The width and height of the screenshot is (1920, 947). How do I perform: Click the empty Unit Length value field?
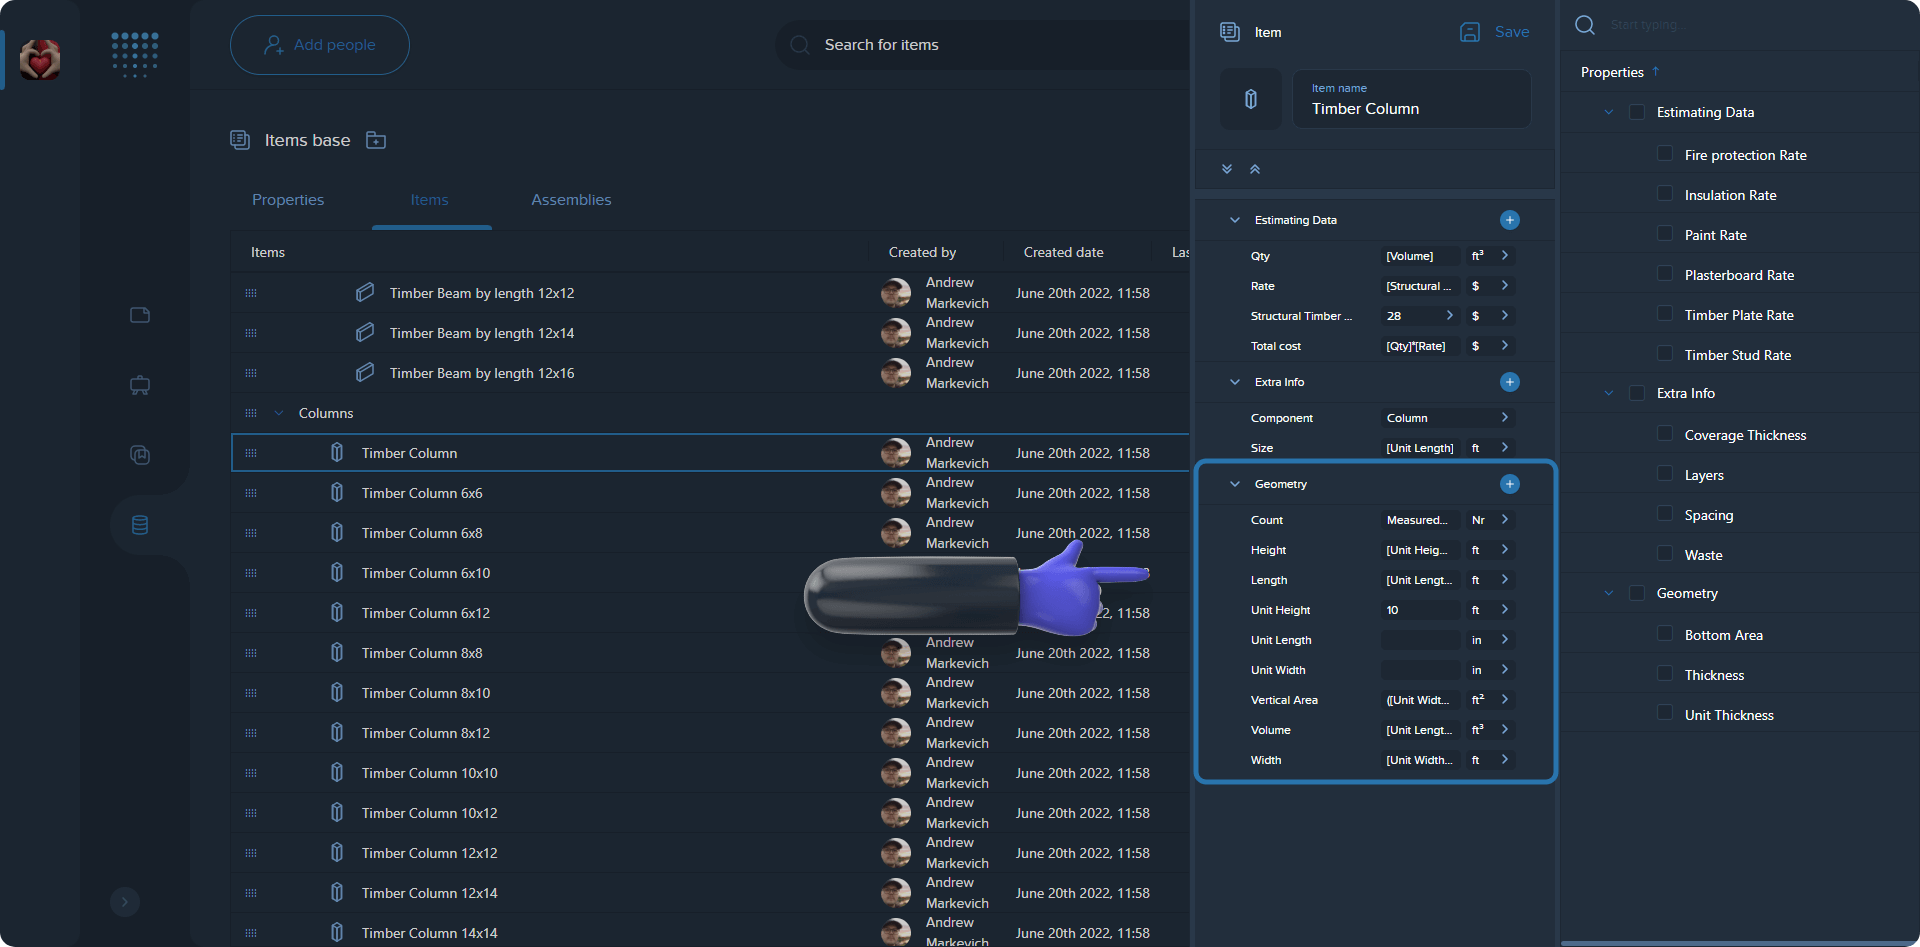point(1420,640)
